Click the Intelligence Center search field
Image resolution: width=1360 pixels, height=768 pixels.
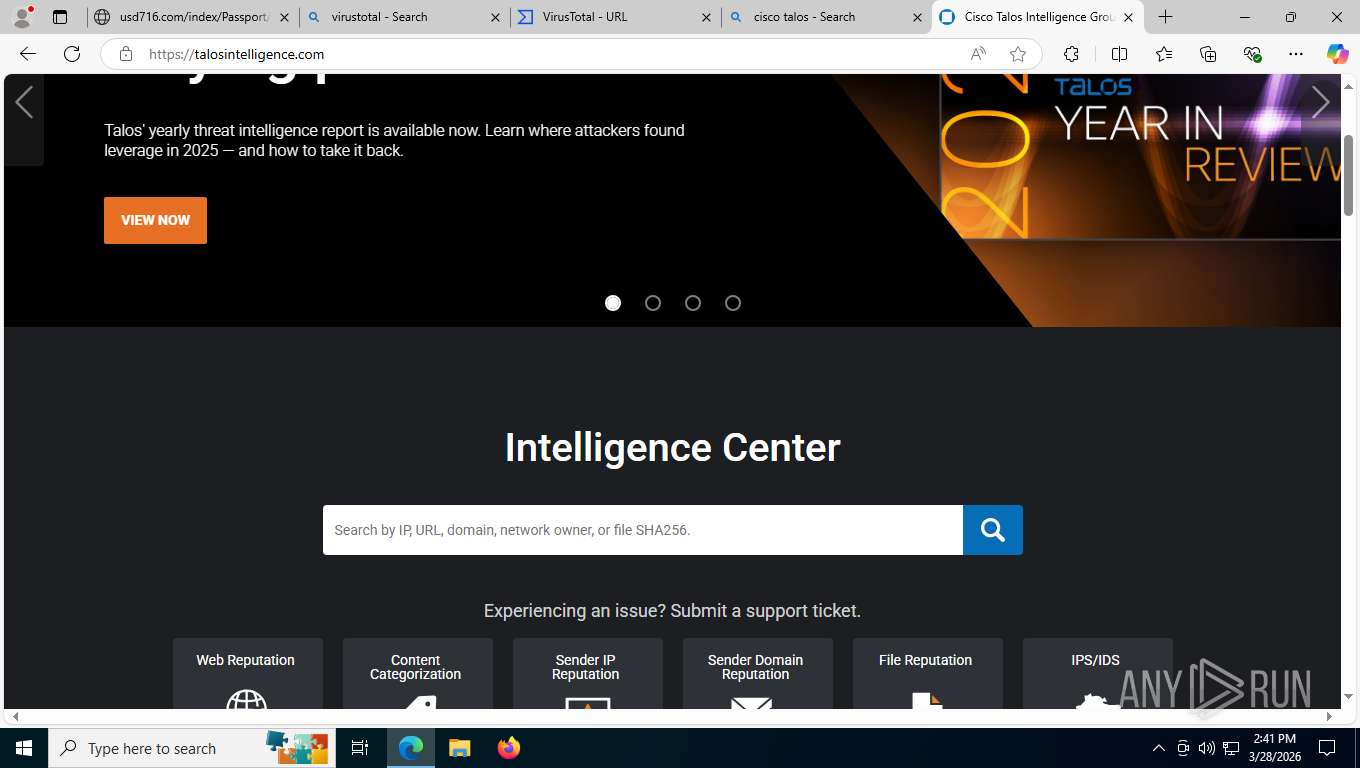[643, 530]
